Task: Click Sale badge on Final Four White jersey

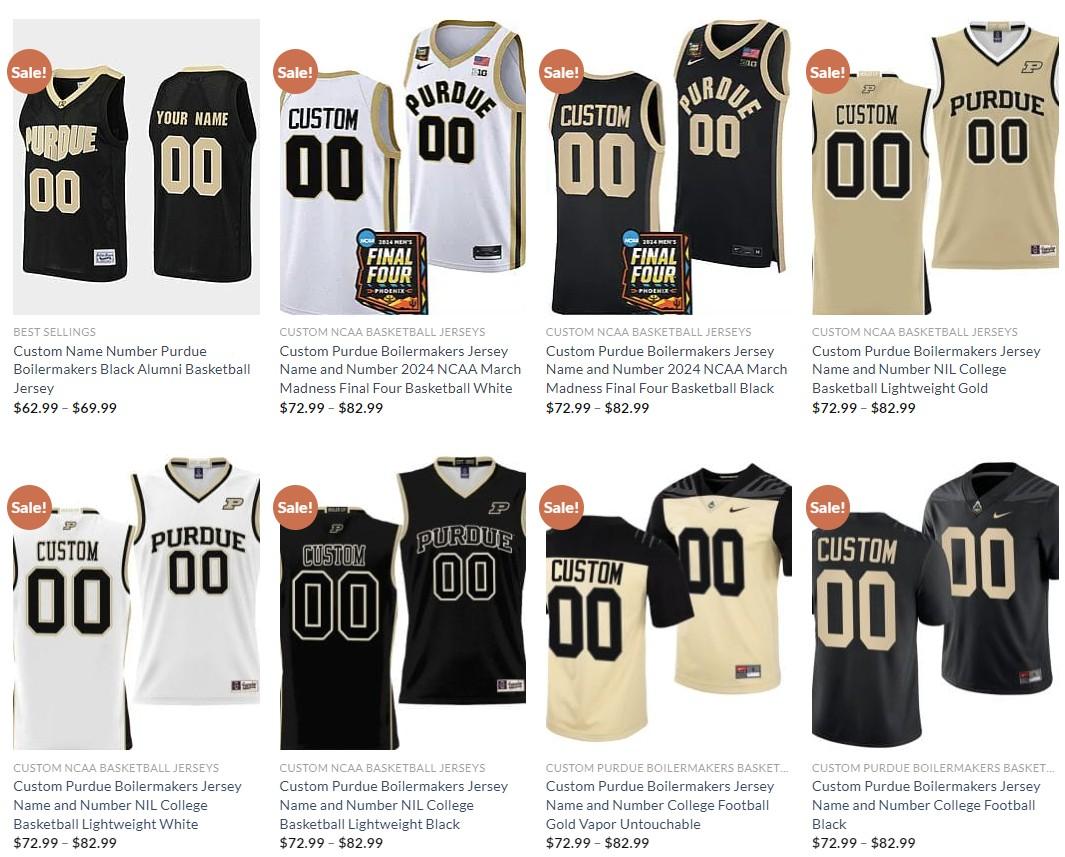Action: pyautogui.click(x=295, y=71)
